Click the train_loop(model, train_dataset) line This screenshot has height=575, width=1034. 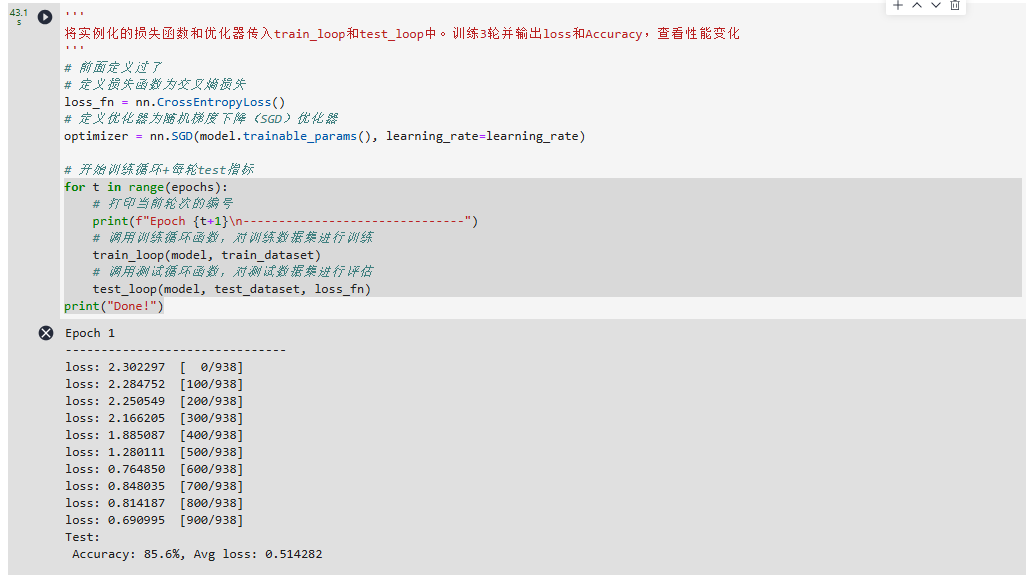[x=206, y=255]
